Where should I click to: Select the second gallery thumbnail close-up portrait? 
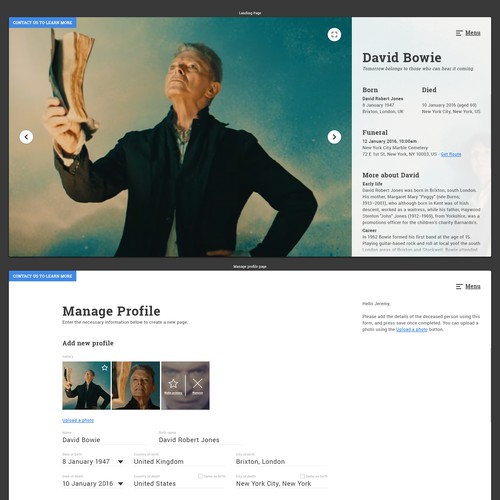pos(136,385)
